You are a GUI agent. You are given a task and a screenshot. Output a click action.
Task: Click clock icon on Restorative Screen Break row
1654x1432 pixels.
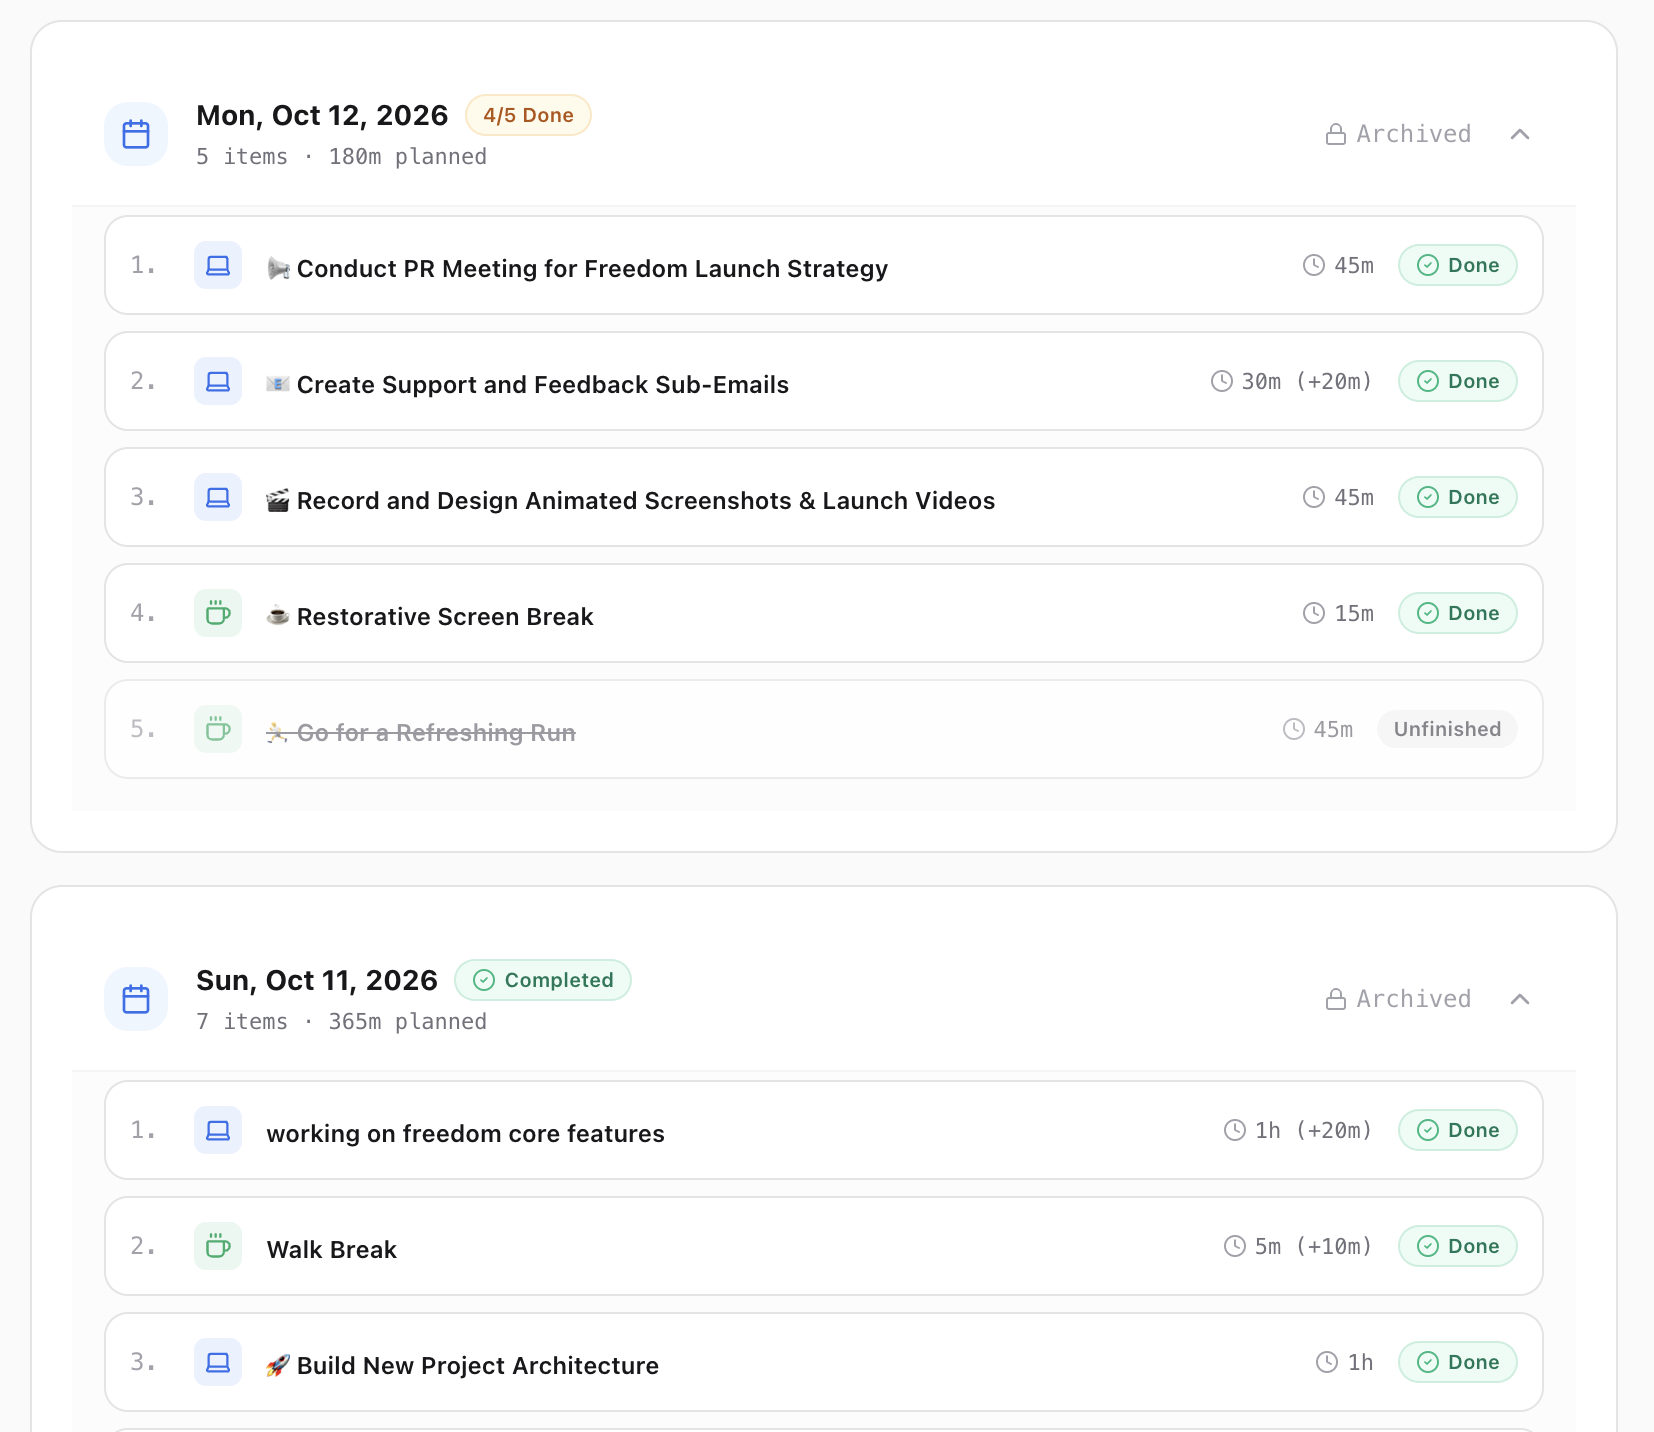coord(1314,613)
